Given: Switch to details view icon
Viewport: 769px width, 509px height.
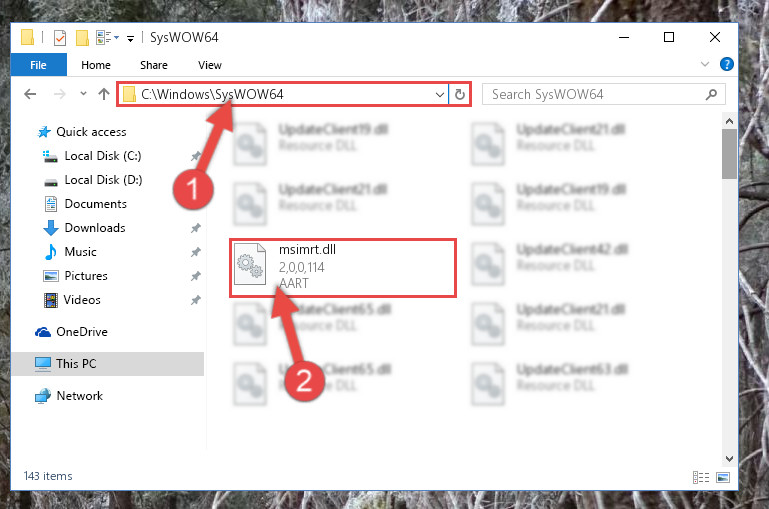Looking at the screenshot, I should pyautogui.click(x=701, y=477).
